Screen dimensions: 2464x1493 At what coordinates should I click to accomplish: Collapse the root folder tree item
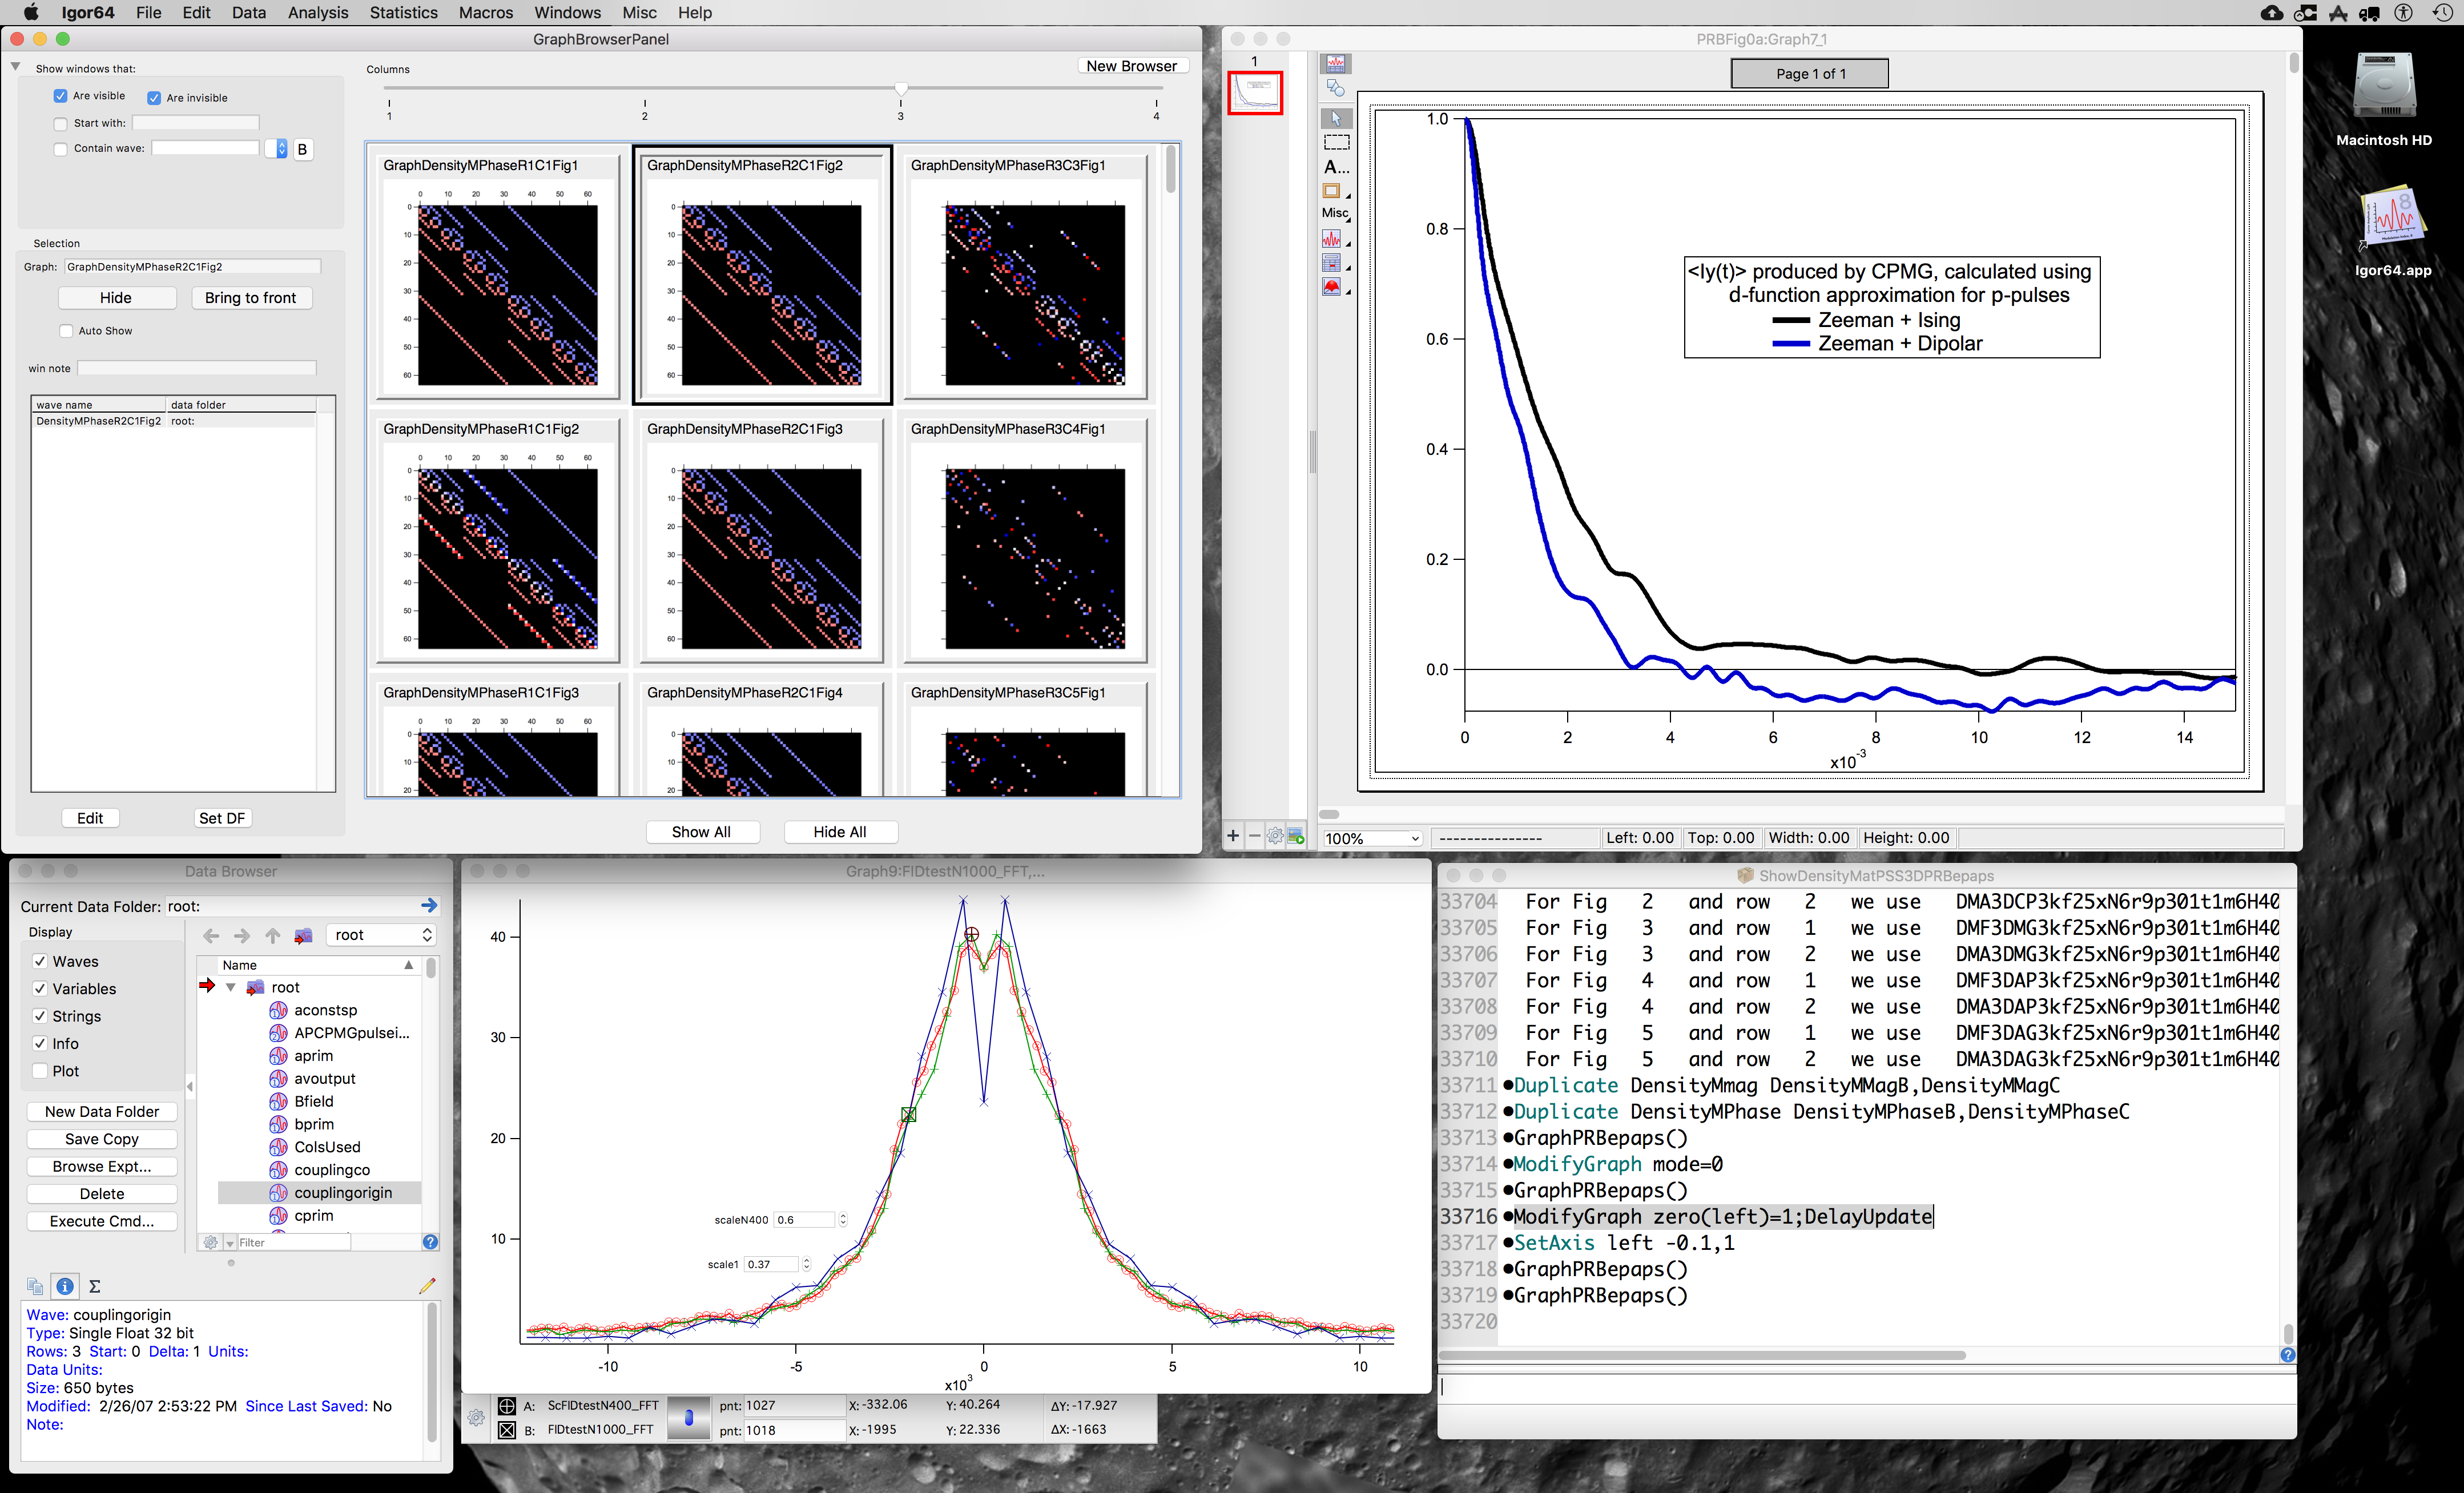click(231, 987)
